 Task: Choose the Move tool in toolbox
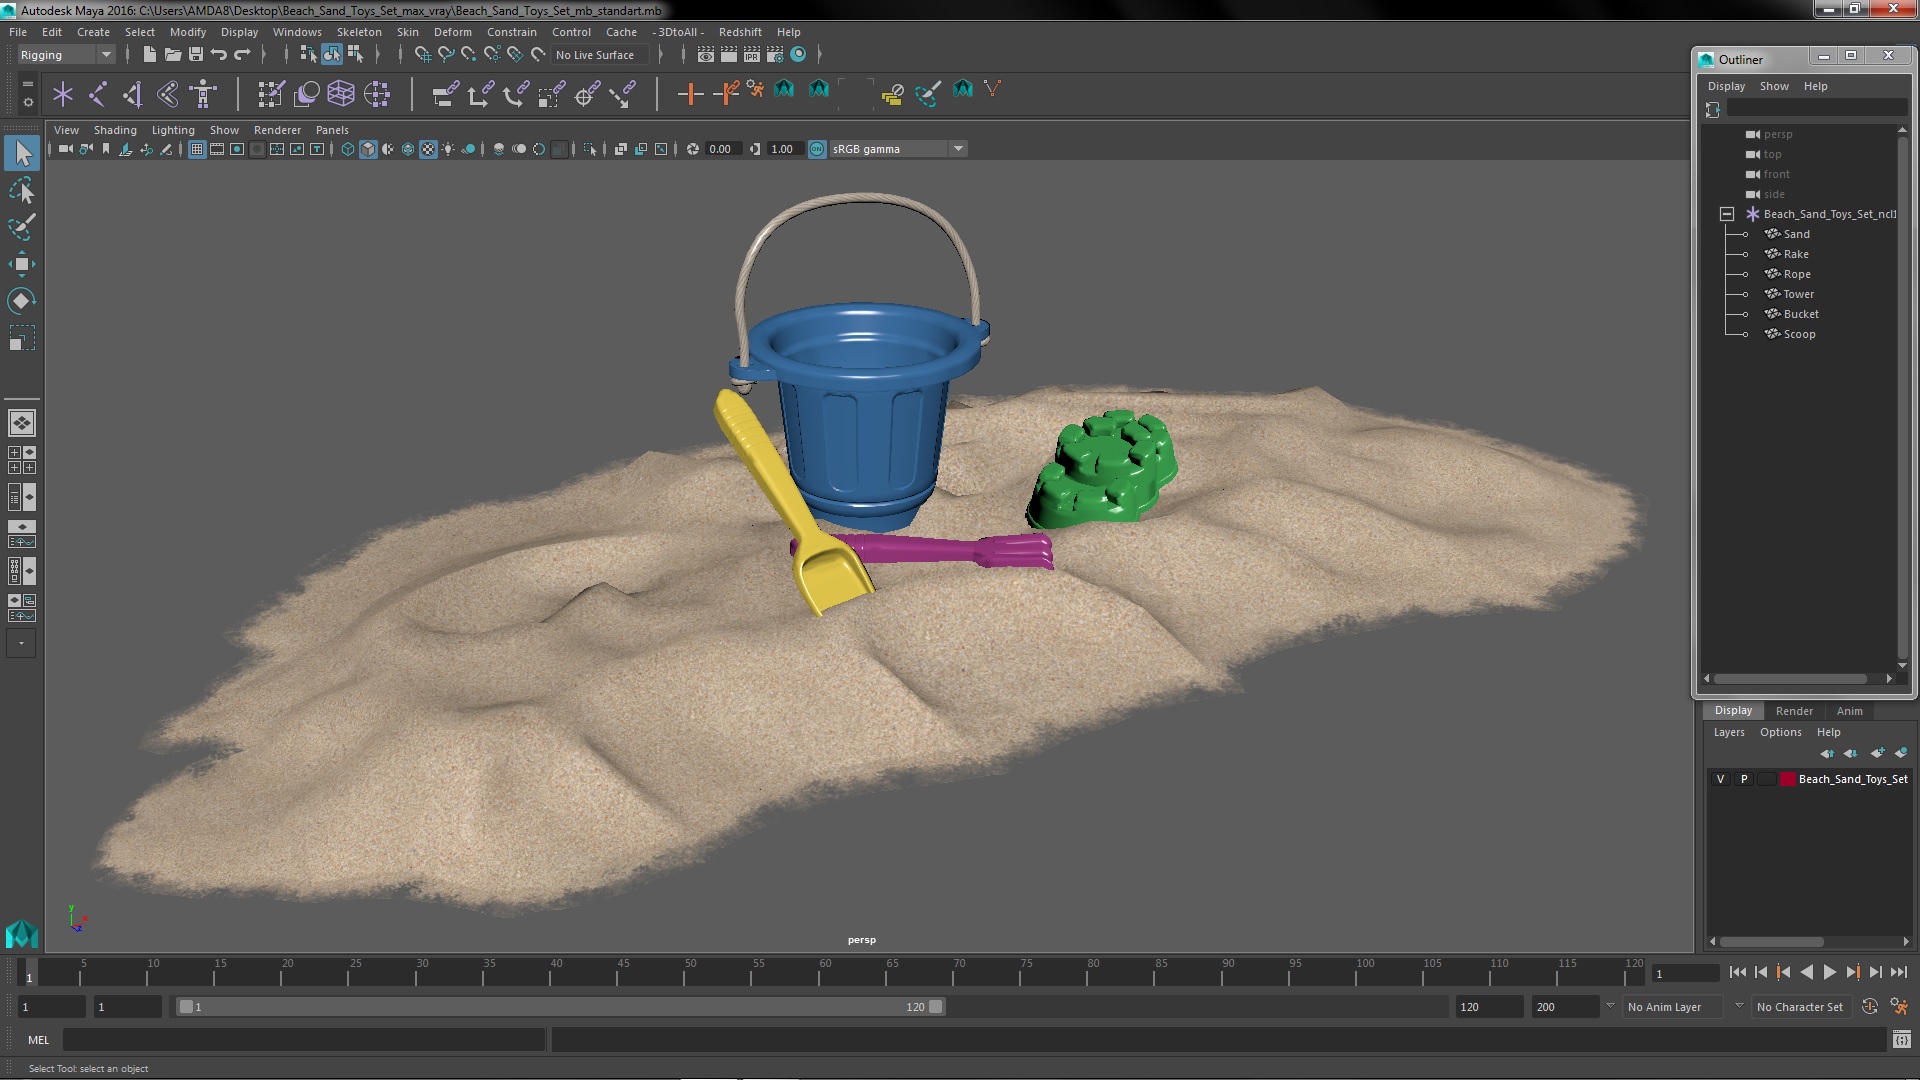tap(21, 264)
